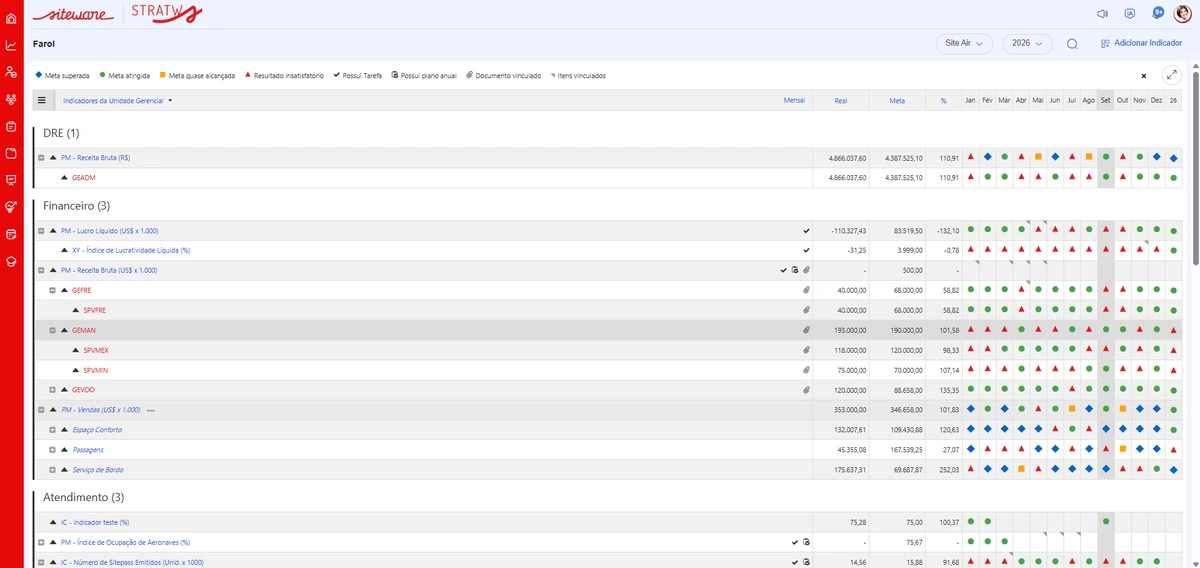Close the legend bar with the x

point(1144,76)
